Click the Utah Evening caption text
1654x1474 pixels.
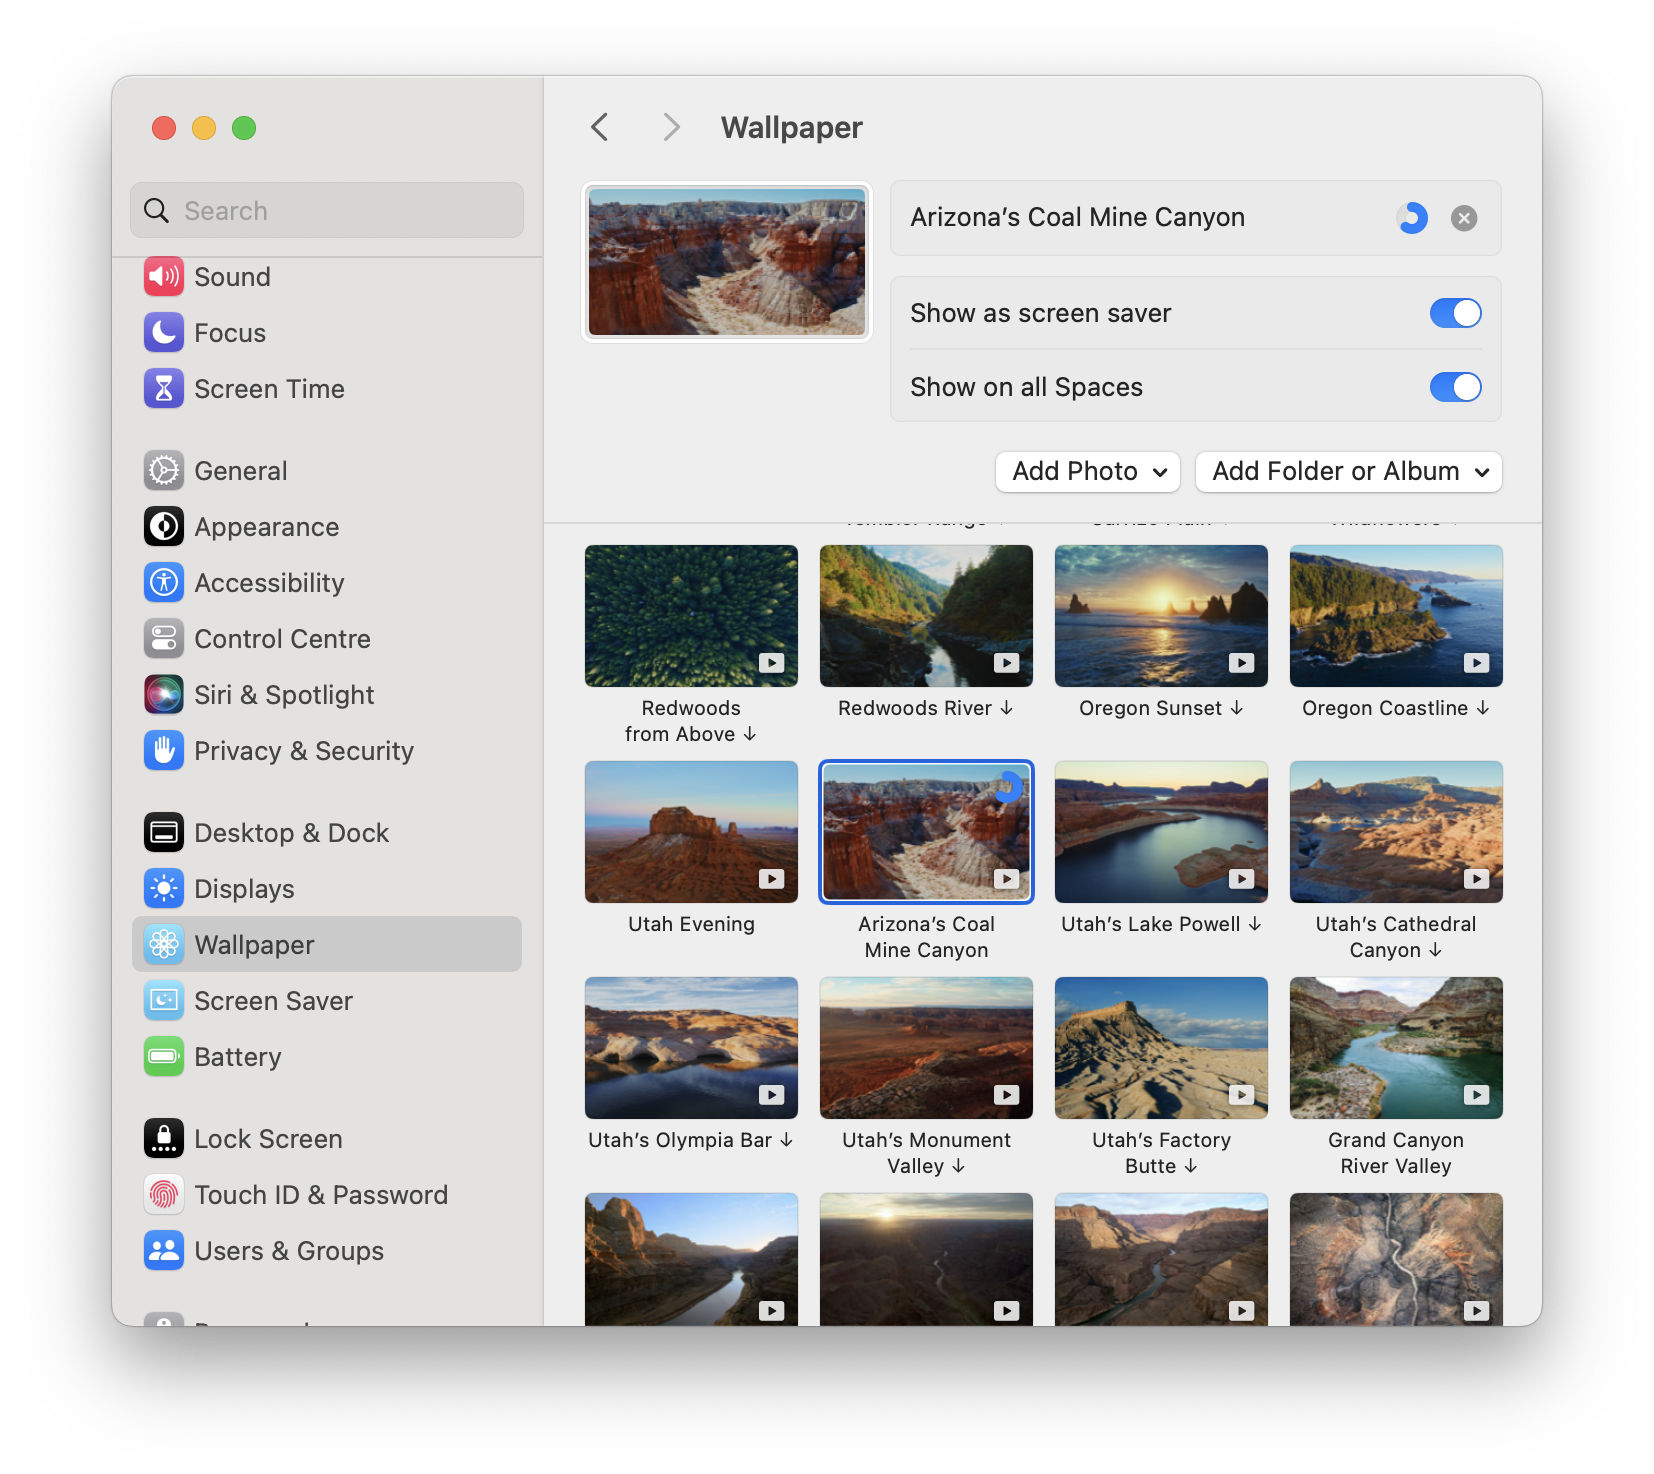[691, 925]
